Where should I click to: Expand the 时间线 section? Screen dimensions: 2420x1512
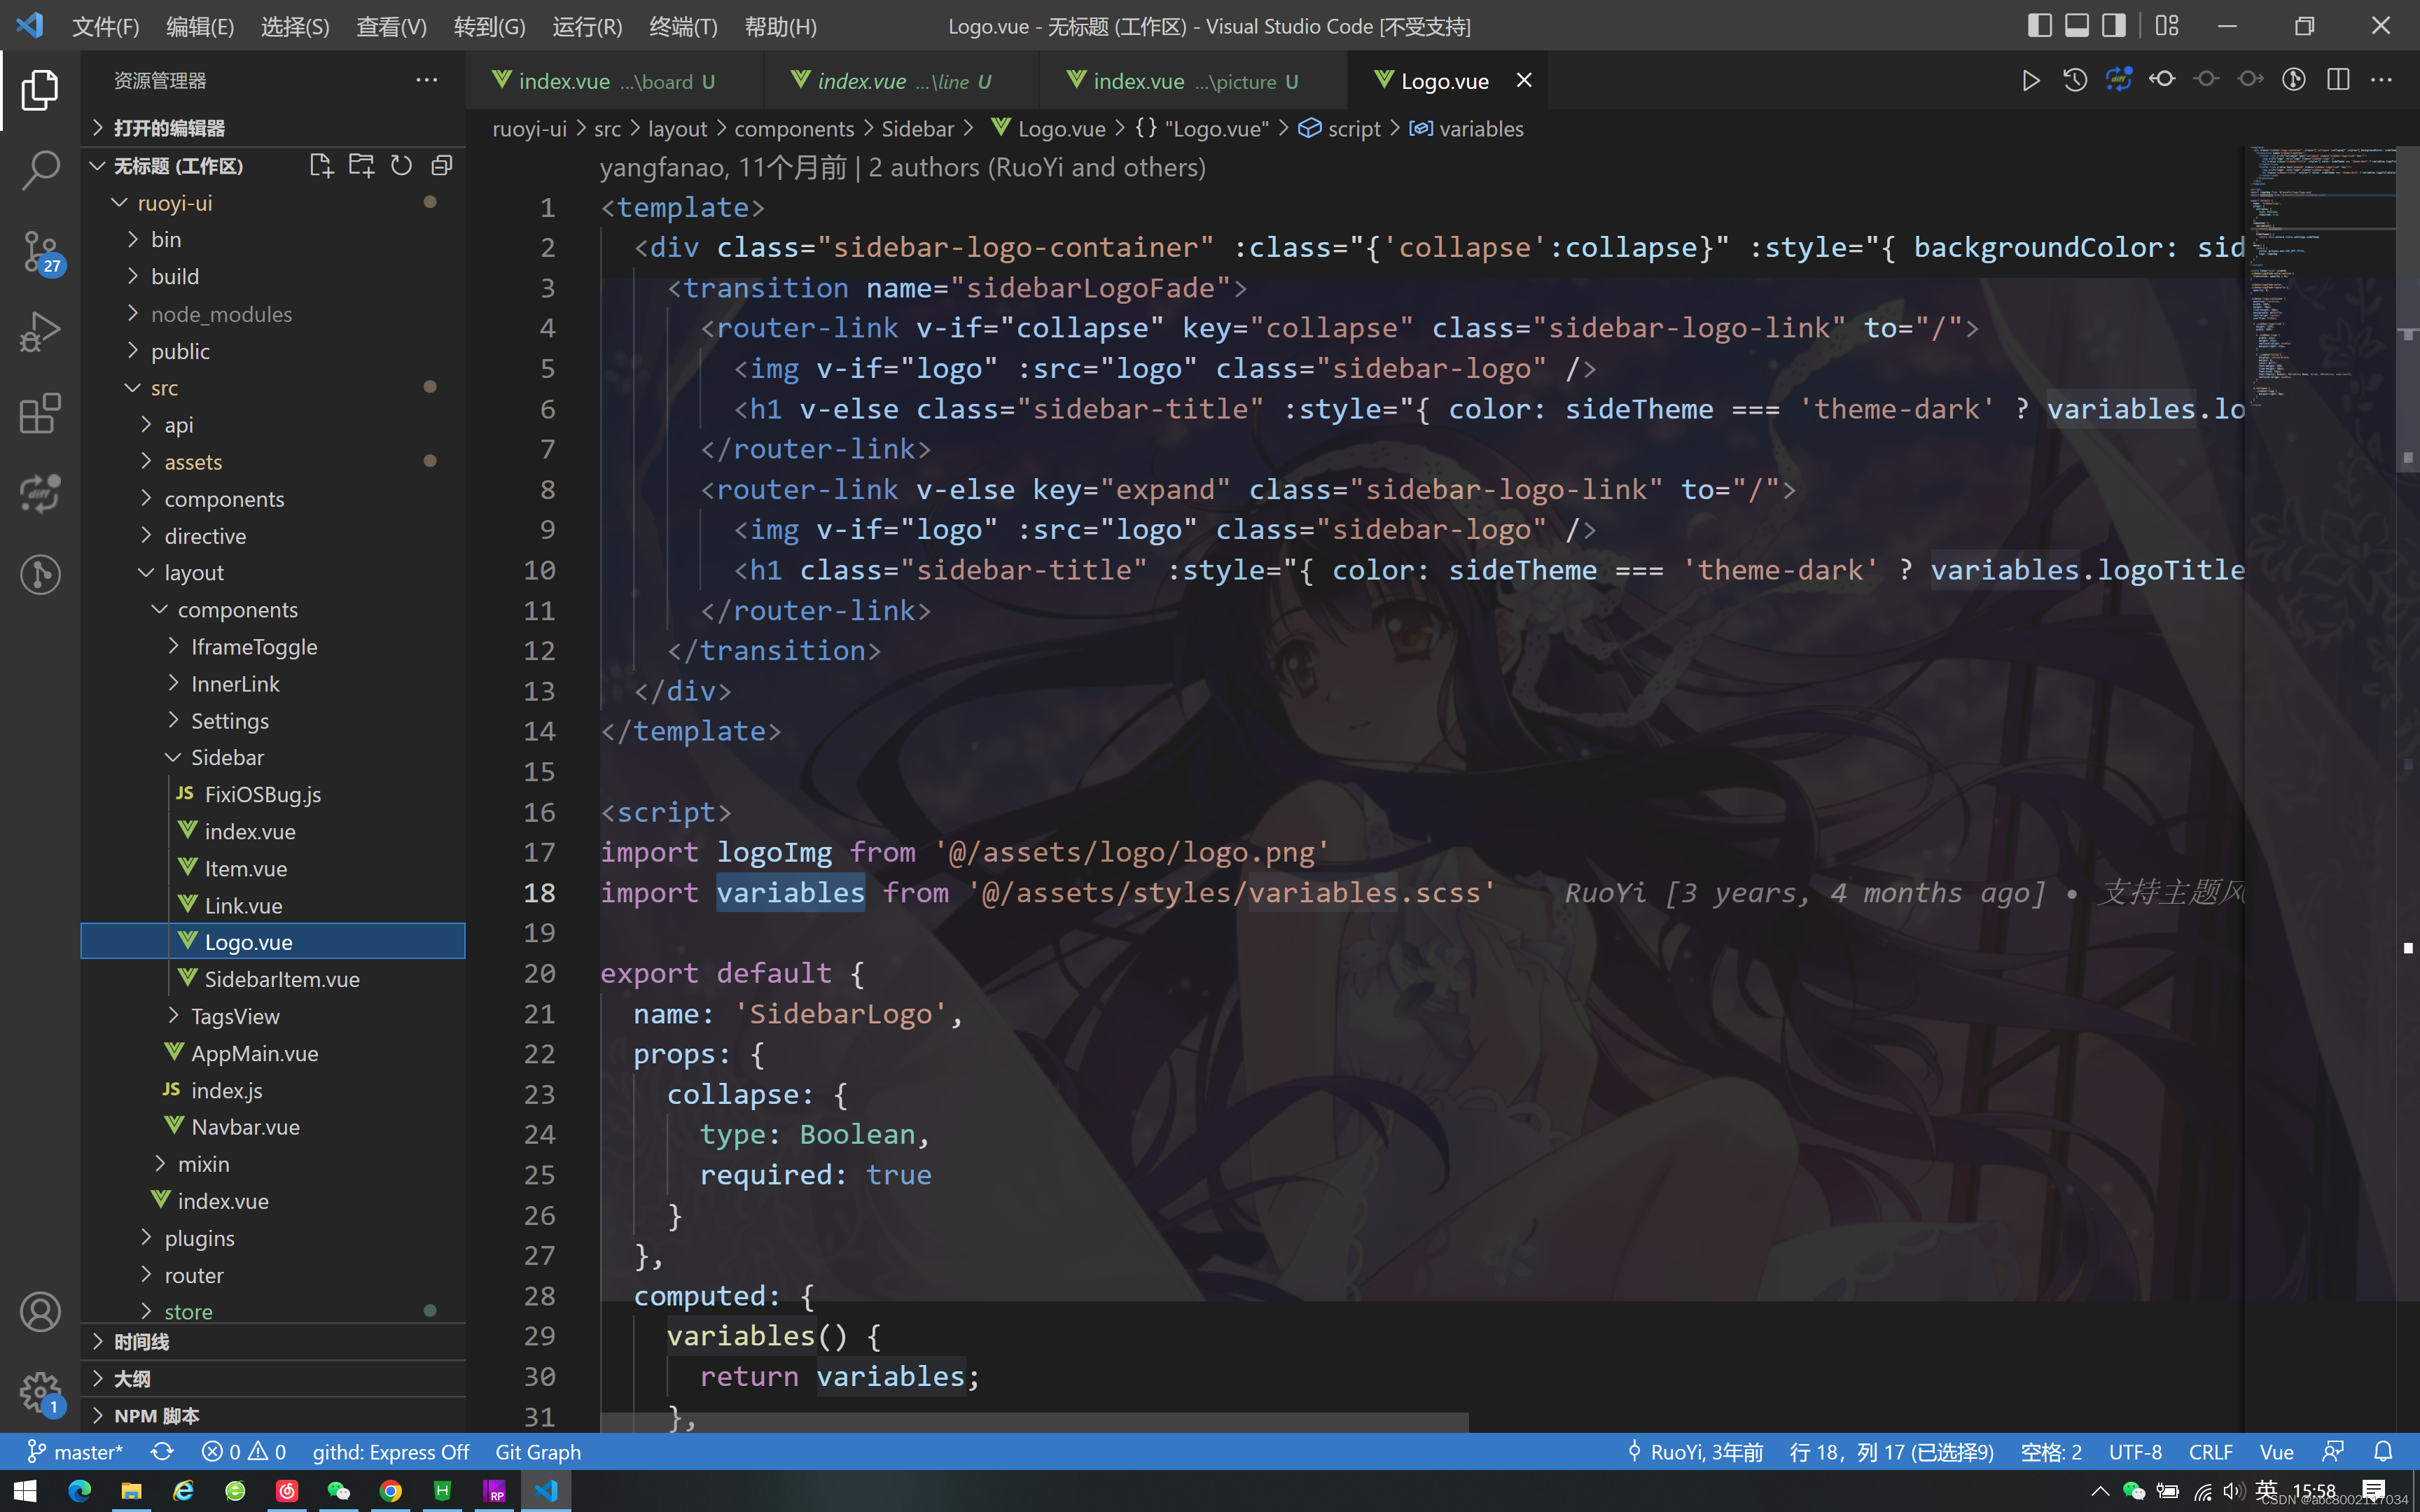click(272, 1341)
